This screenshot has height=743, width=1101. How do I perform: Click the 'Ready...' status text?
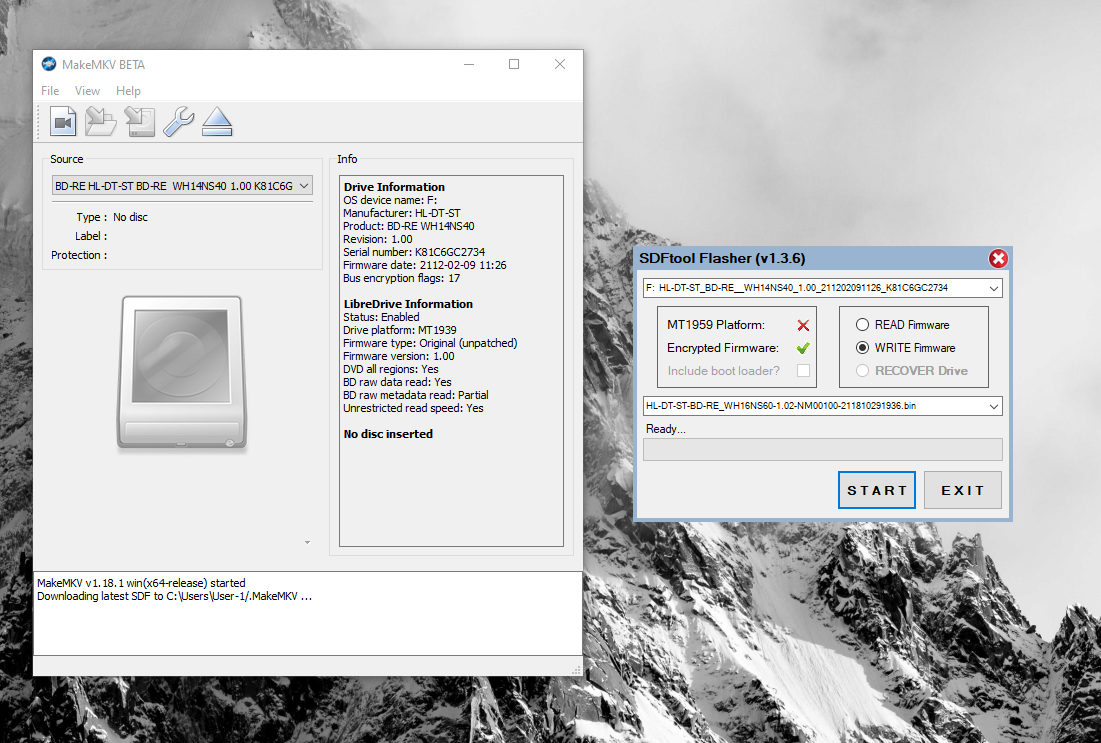click(665, 429)
